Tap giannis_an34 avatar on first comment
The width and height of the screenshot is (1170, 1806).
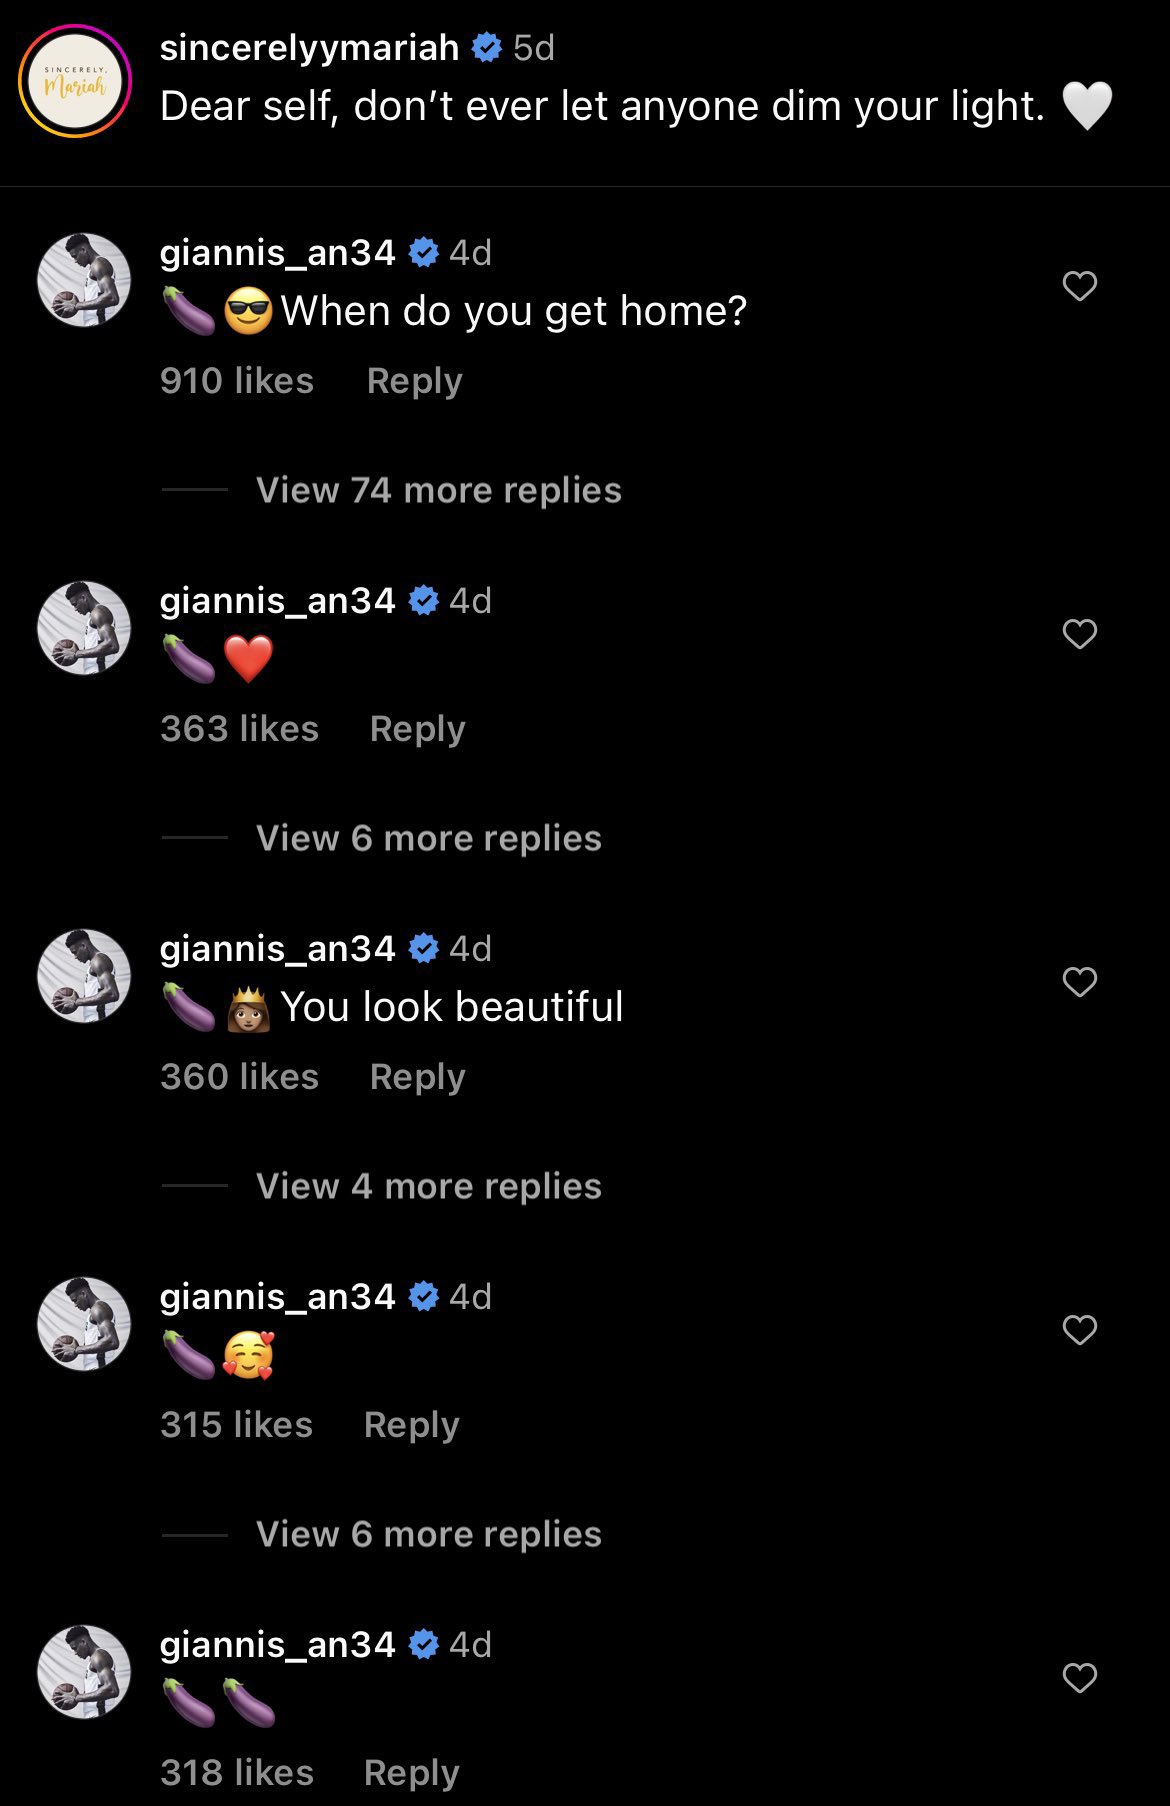[84, 280]
